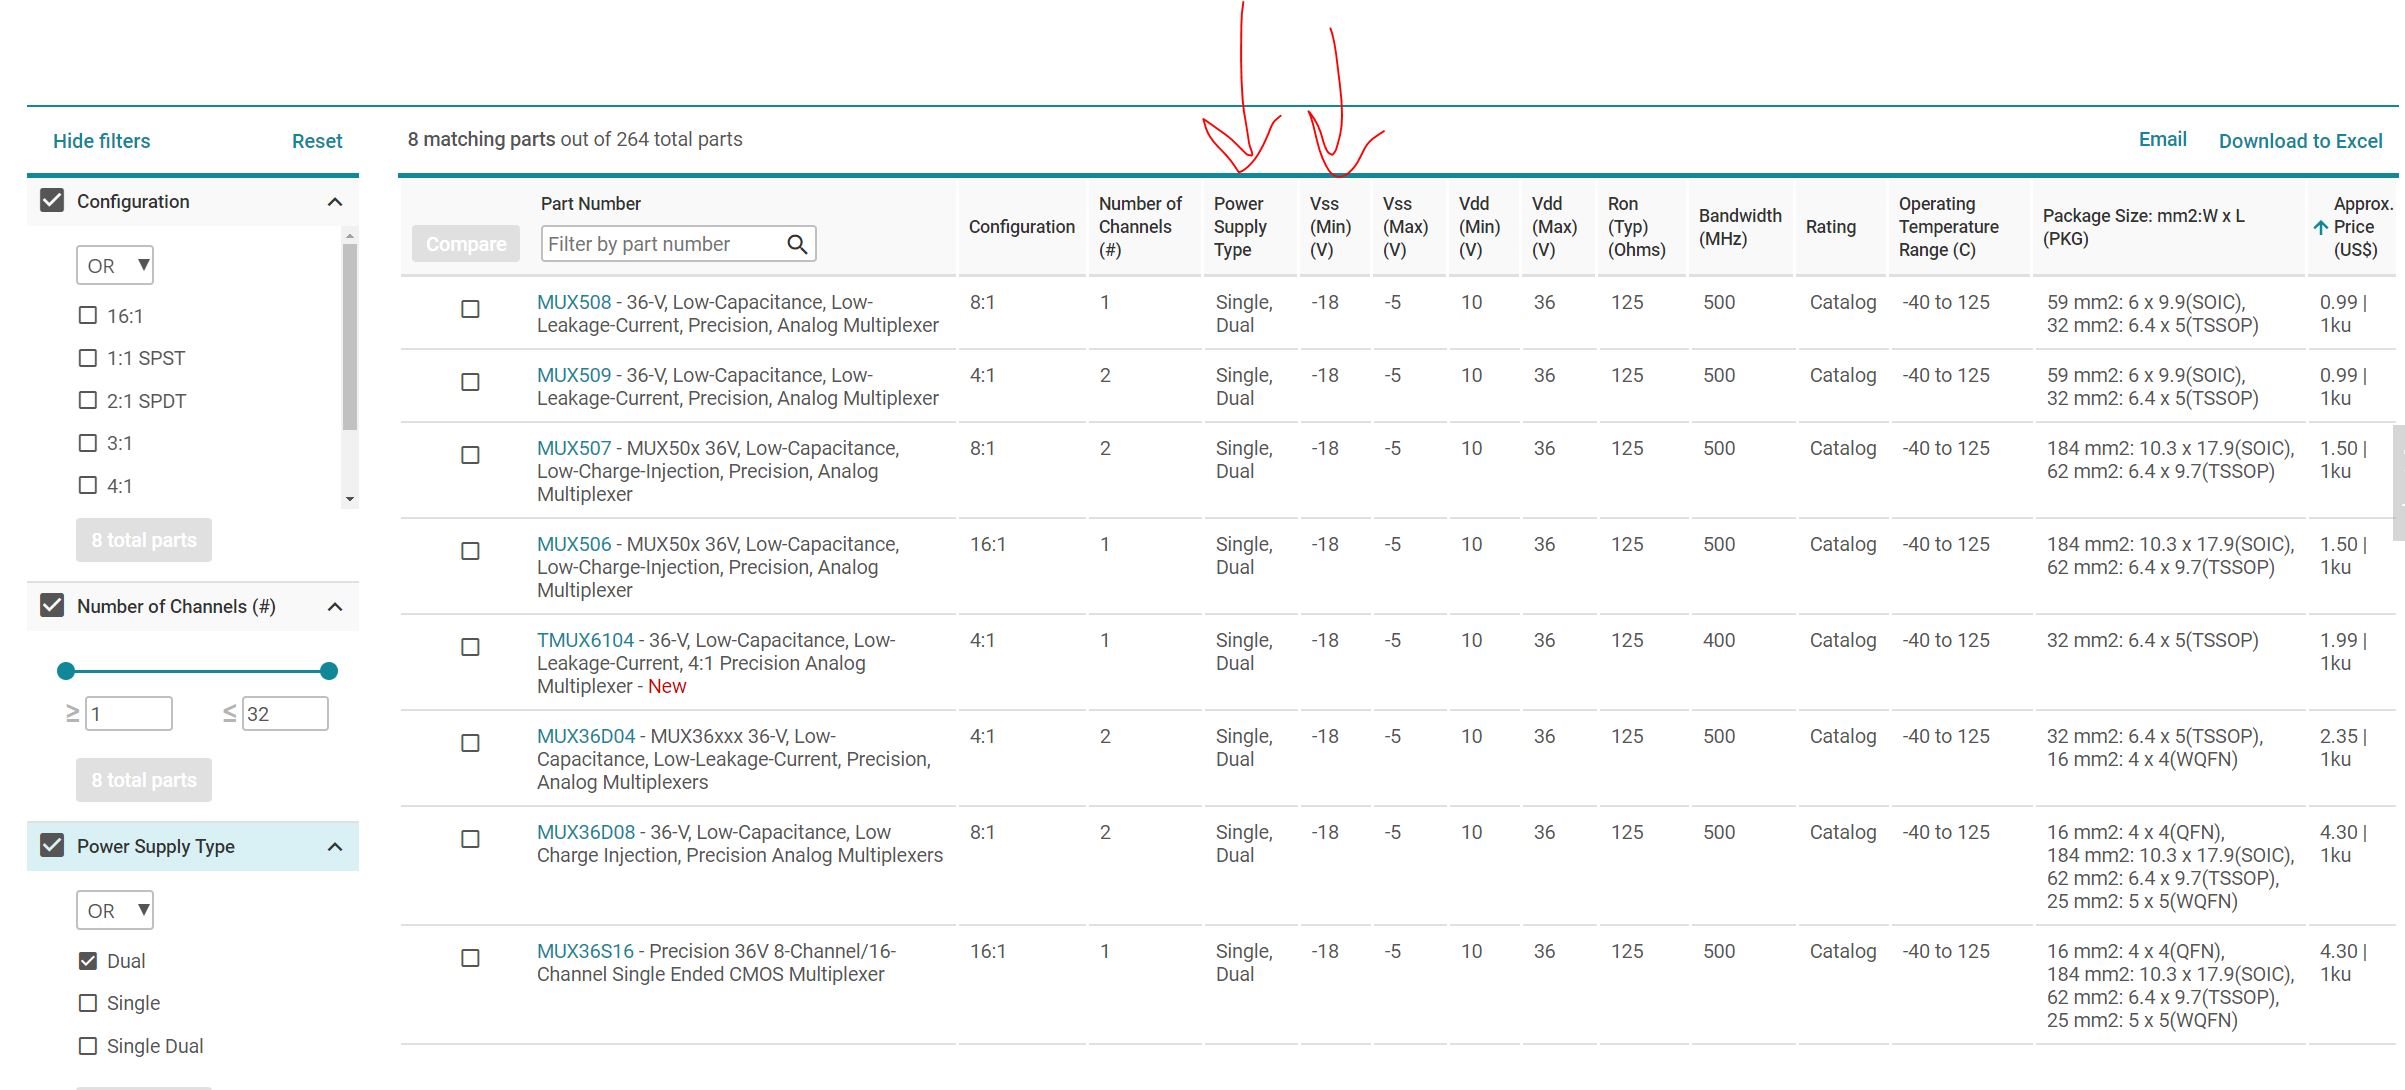The image size is (2405, 1090).
Task: Collapse the Power Supply Type section chevron
Action: [335, 847]
